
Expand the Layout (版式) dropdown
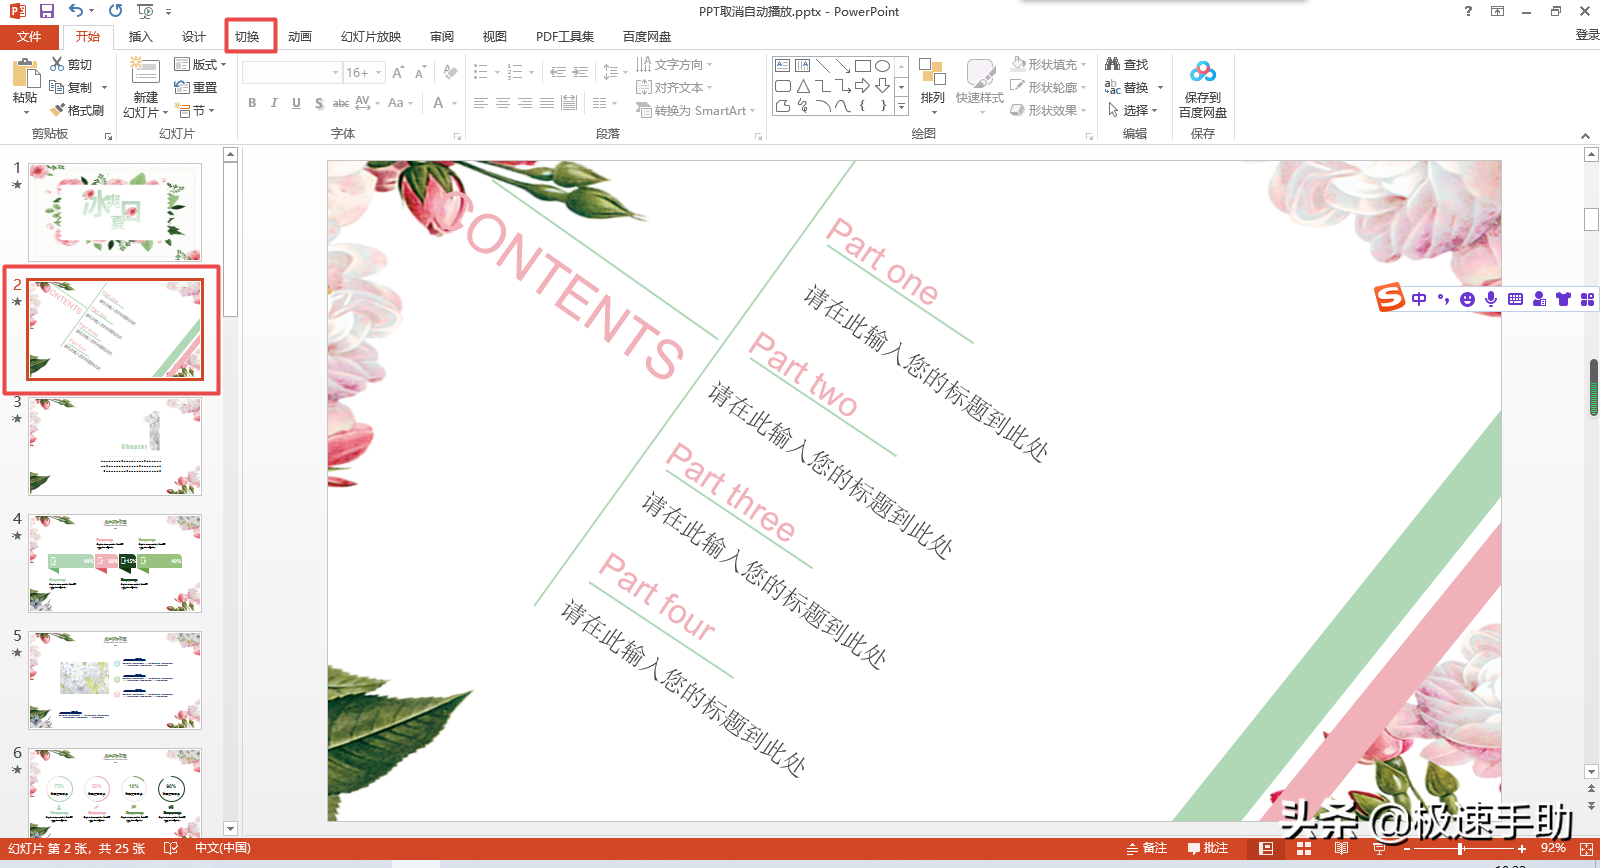(200, 64)
